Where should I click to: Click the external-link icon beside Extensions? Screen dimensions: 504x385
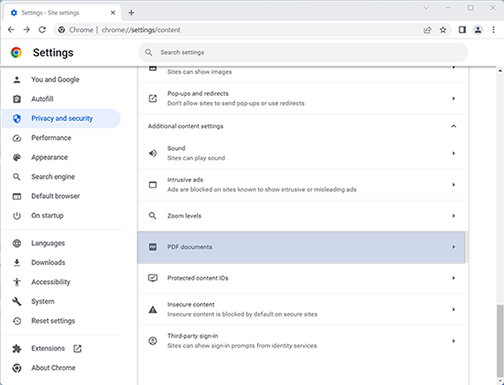tap(77, 349)
